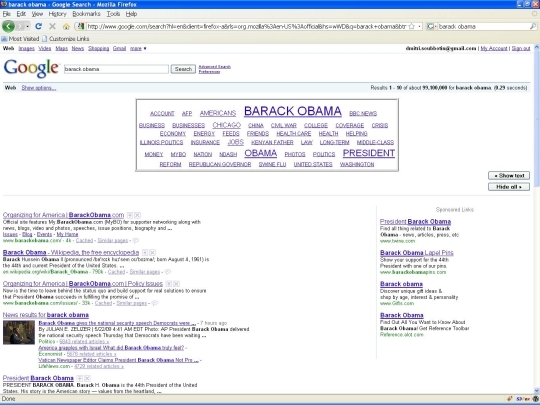The height and width of the screenshot is (405, 540).
Task: Open Barack Obama Wikipedia result title
Action: (x=71, y=252)
